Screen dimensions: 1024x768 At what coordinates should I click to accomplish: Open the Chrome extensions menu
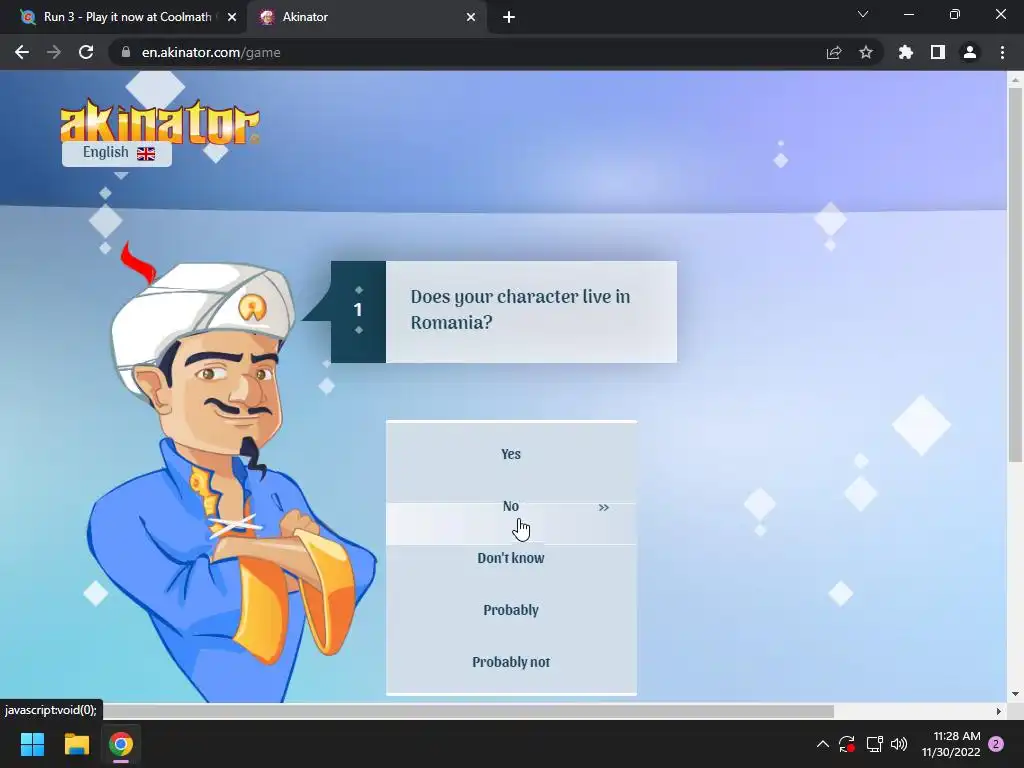pos(906,52)
